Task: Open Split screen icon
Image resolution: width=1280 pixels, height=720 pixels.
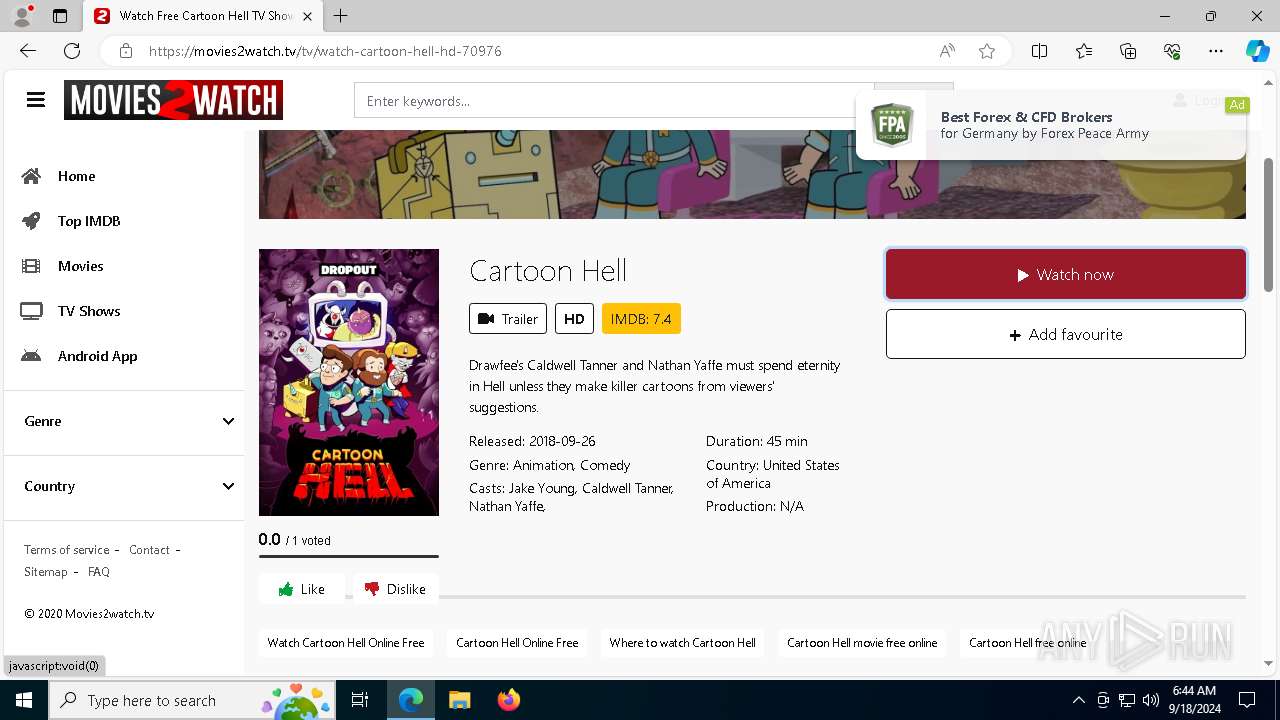Action: click(x=1039, y=51)
